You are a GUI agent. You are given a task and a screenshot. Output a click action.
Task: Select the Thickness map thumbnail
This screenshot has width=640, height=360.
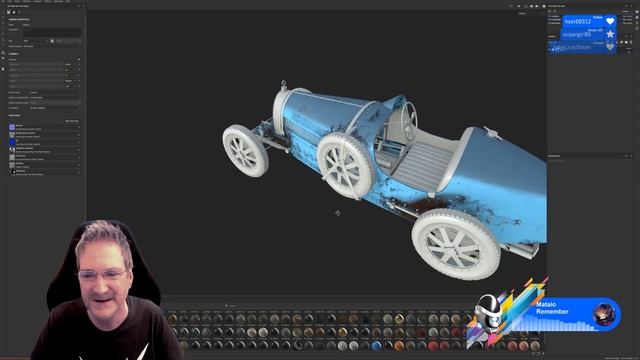click(12, 172)
